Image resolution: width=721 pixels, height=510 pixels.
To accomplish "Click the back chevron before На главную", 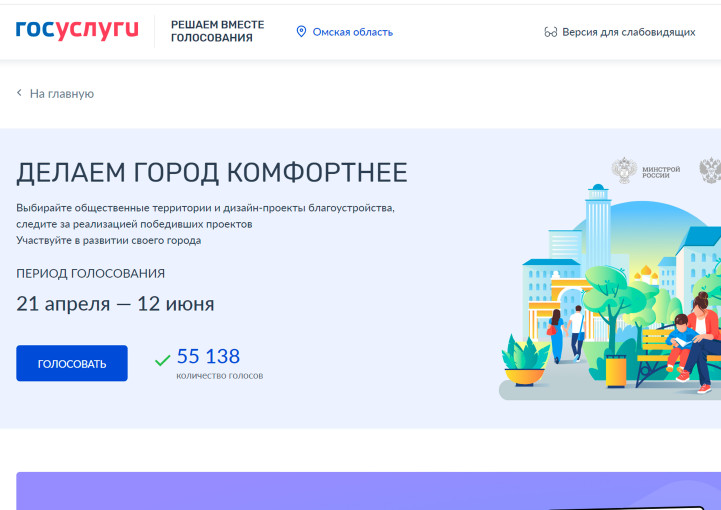I will [x=19, y=93].
